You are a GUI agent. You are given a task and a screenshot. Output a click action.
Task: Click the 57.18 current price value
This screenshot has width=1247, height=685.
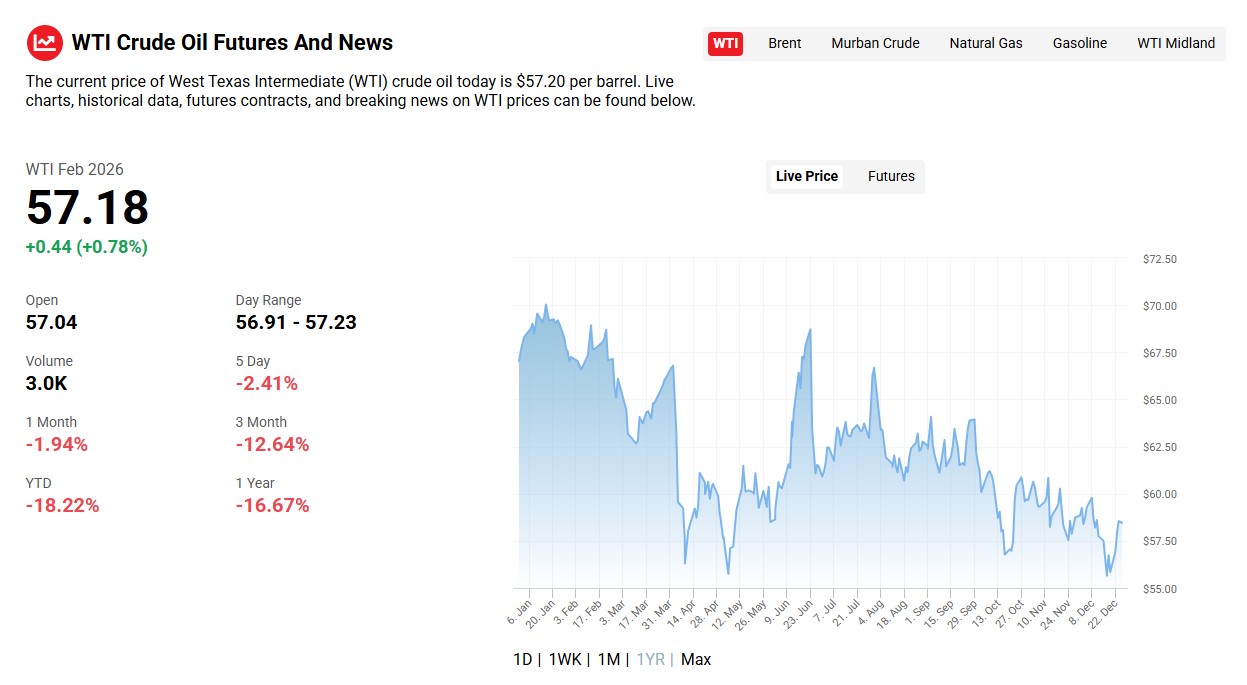coord(87,208)
